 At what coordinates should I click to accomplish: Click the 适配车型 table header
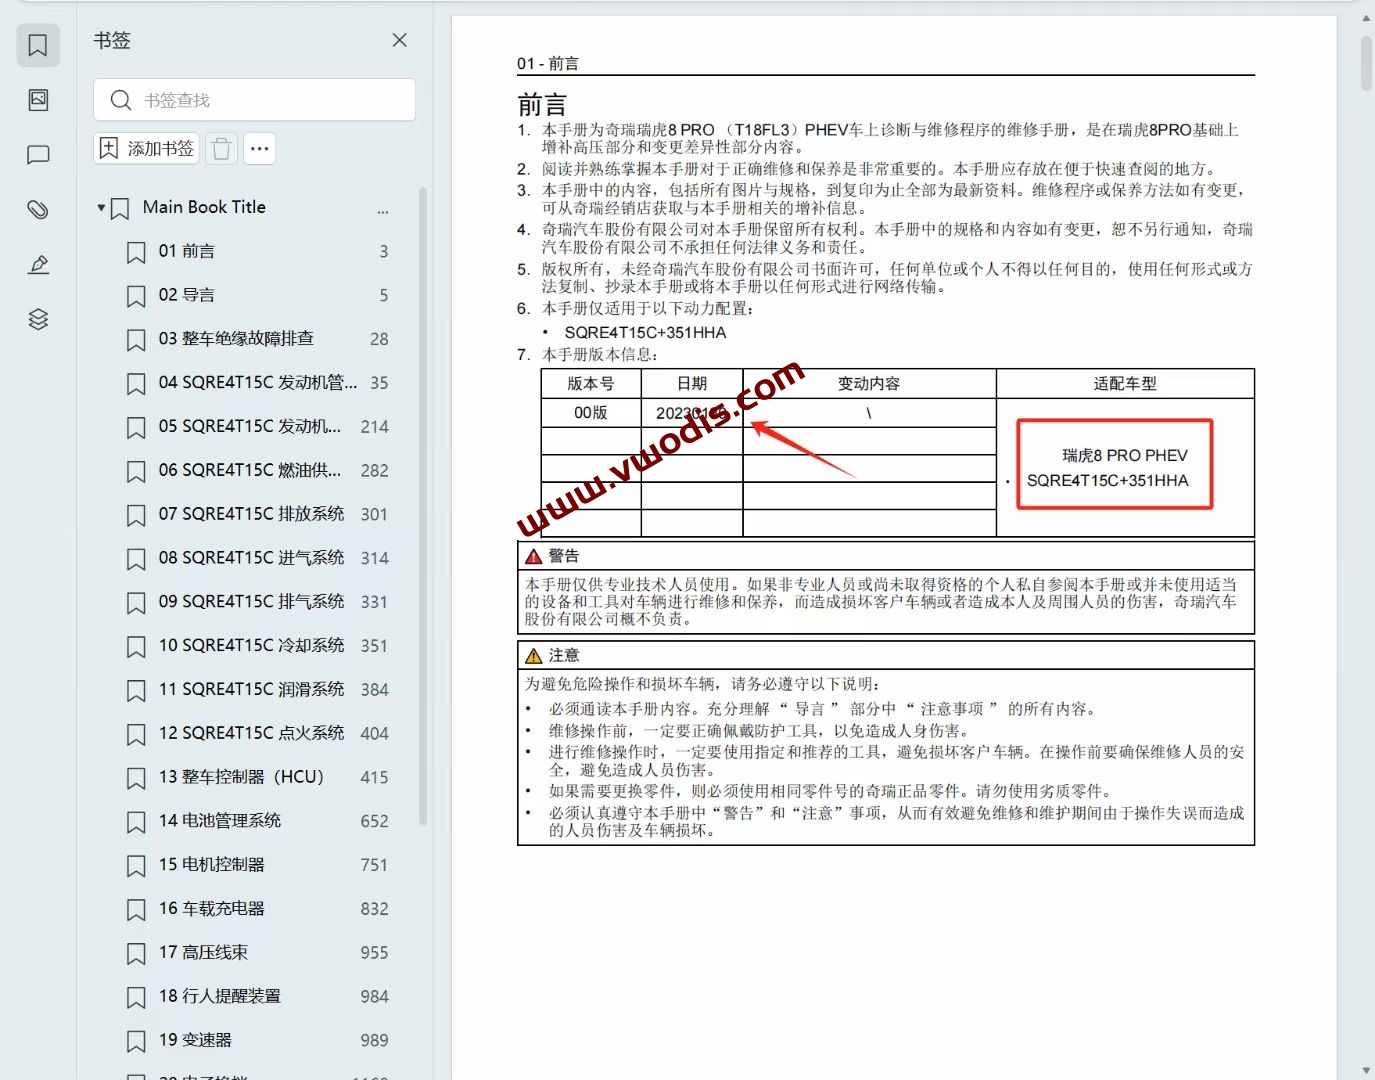[1125, 384]
